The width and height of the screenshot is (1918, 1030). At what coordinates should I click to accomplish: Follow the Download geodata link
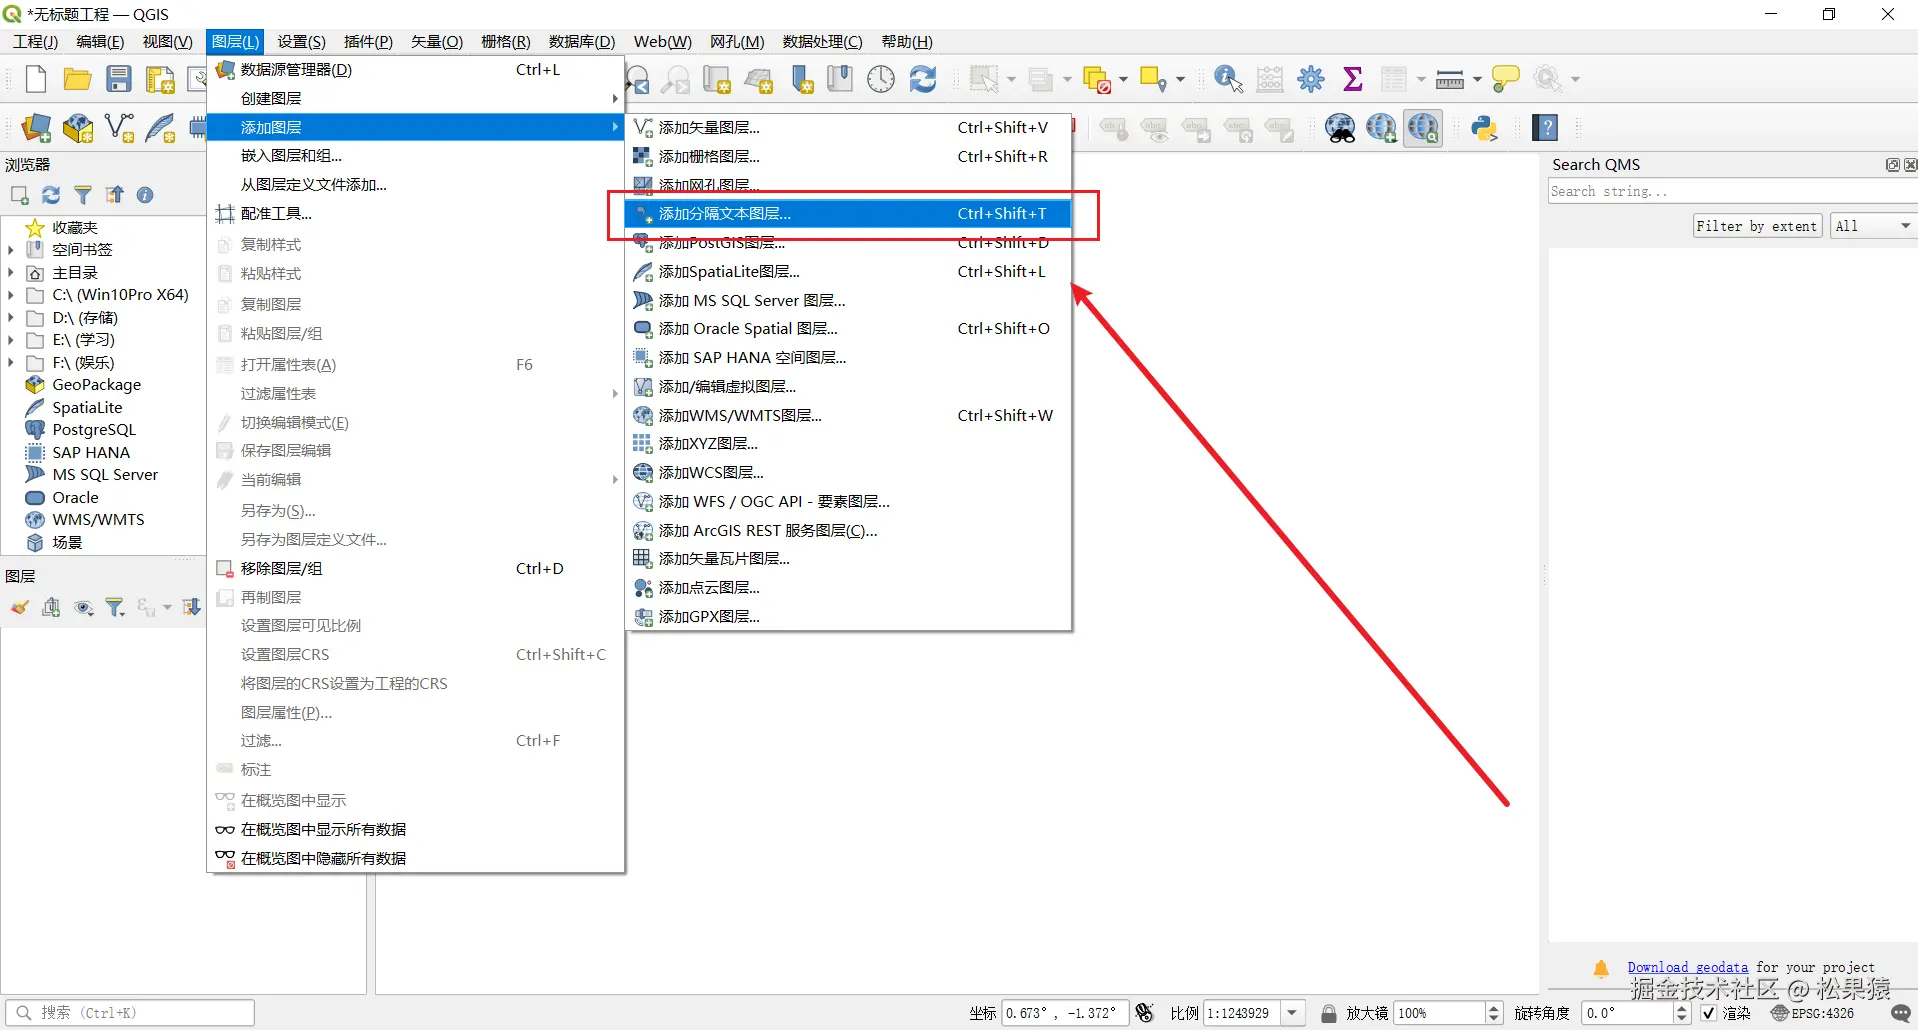tap(1688, 968)
